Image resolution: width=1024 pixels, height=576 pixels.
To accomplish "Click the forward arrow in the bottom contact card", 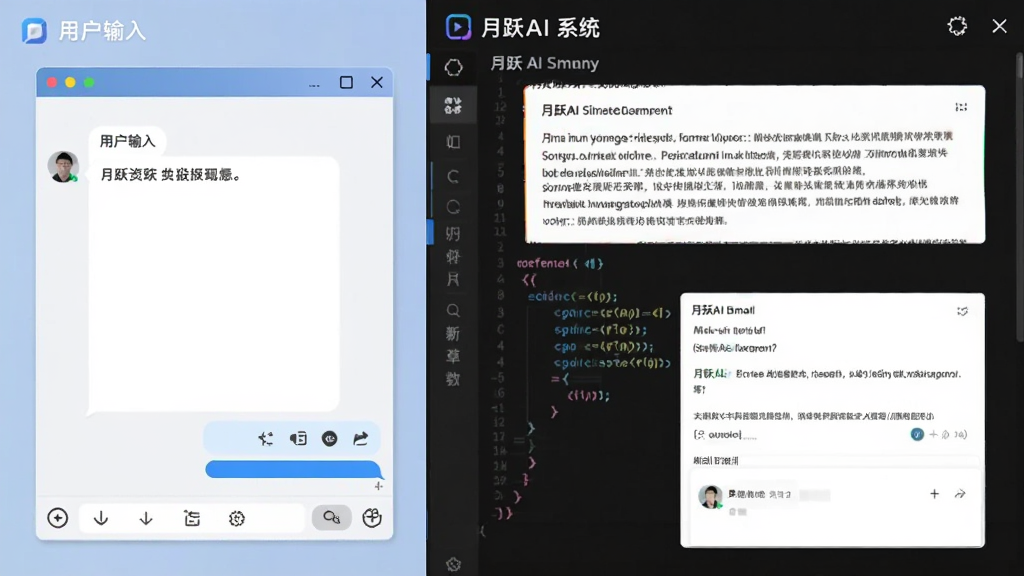I will click(960, 494).
